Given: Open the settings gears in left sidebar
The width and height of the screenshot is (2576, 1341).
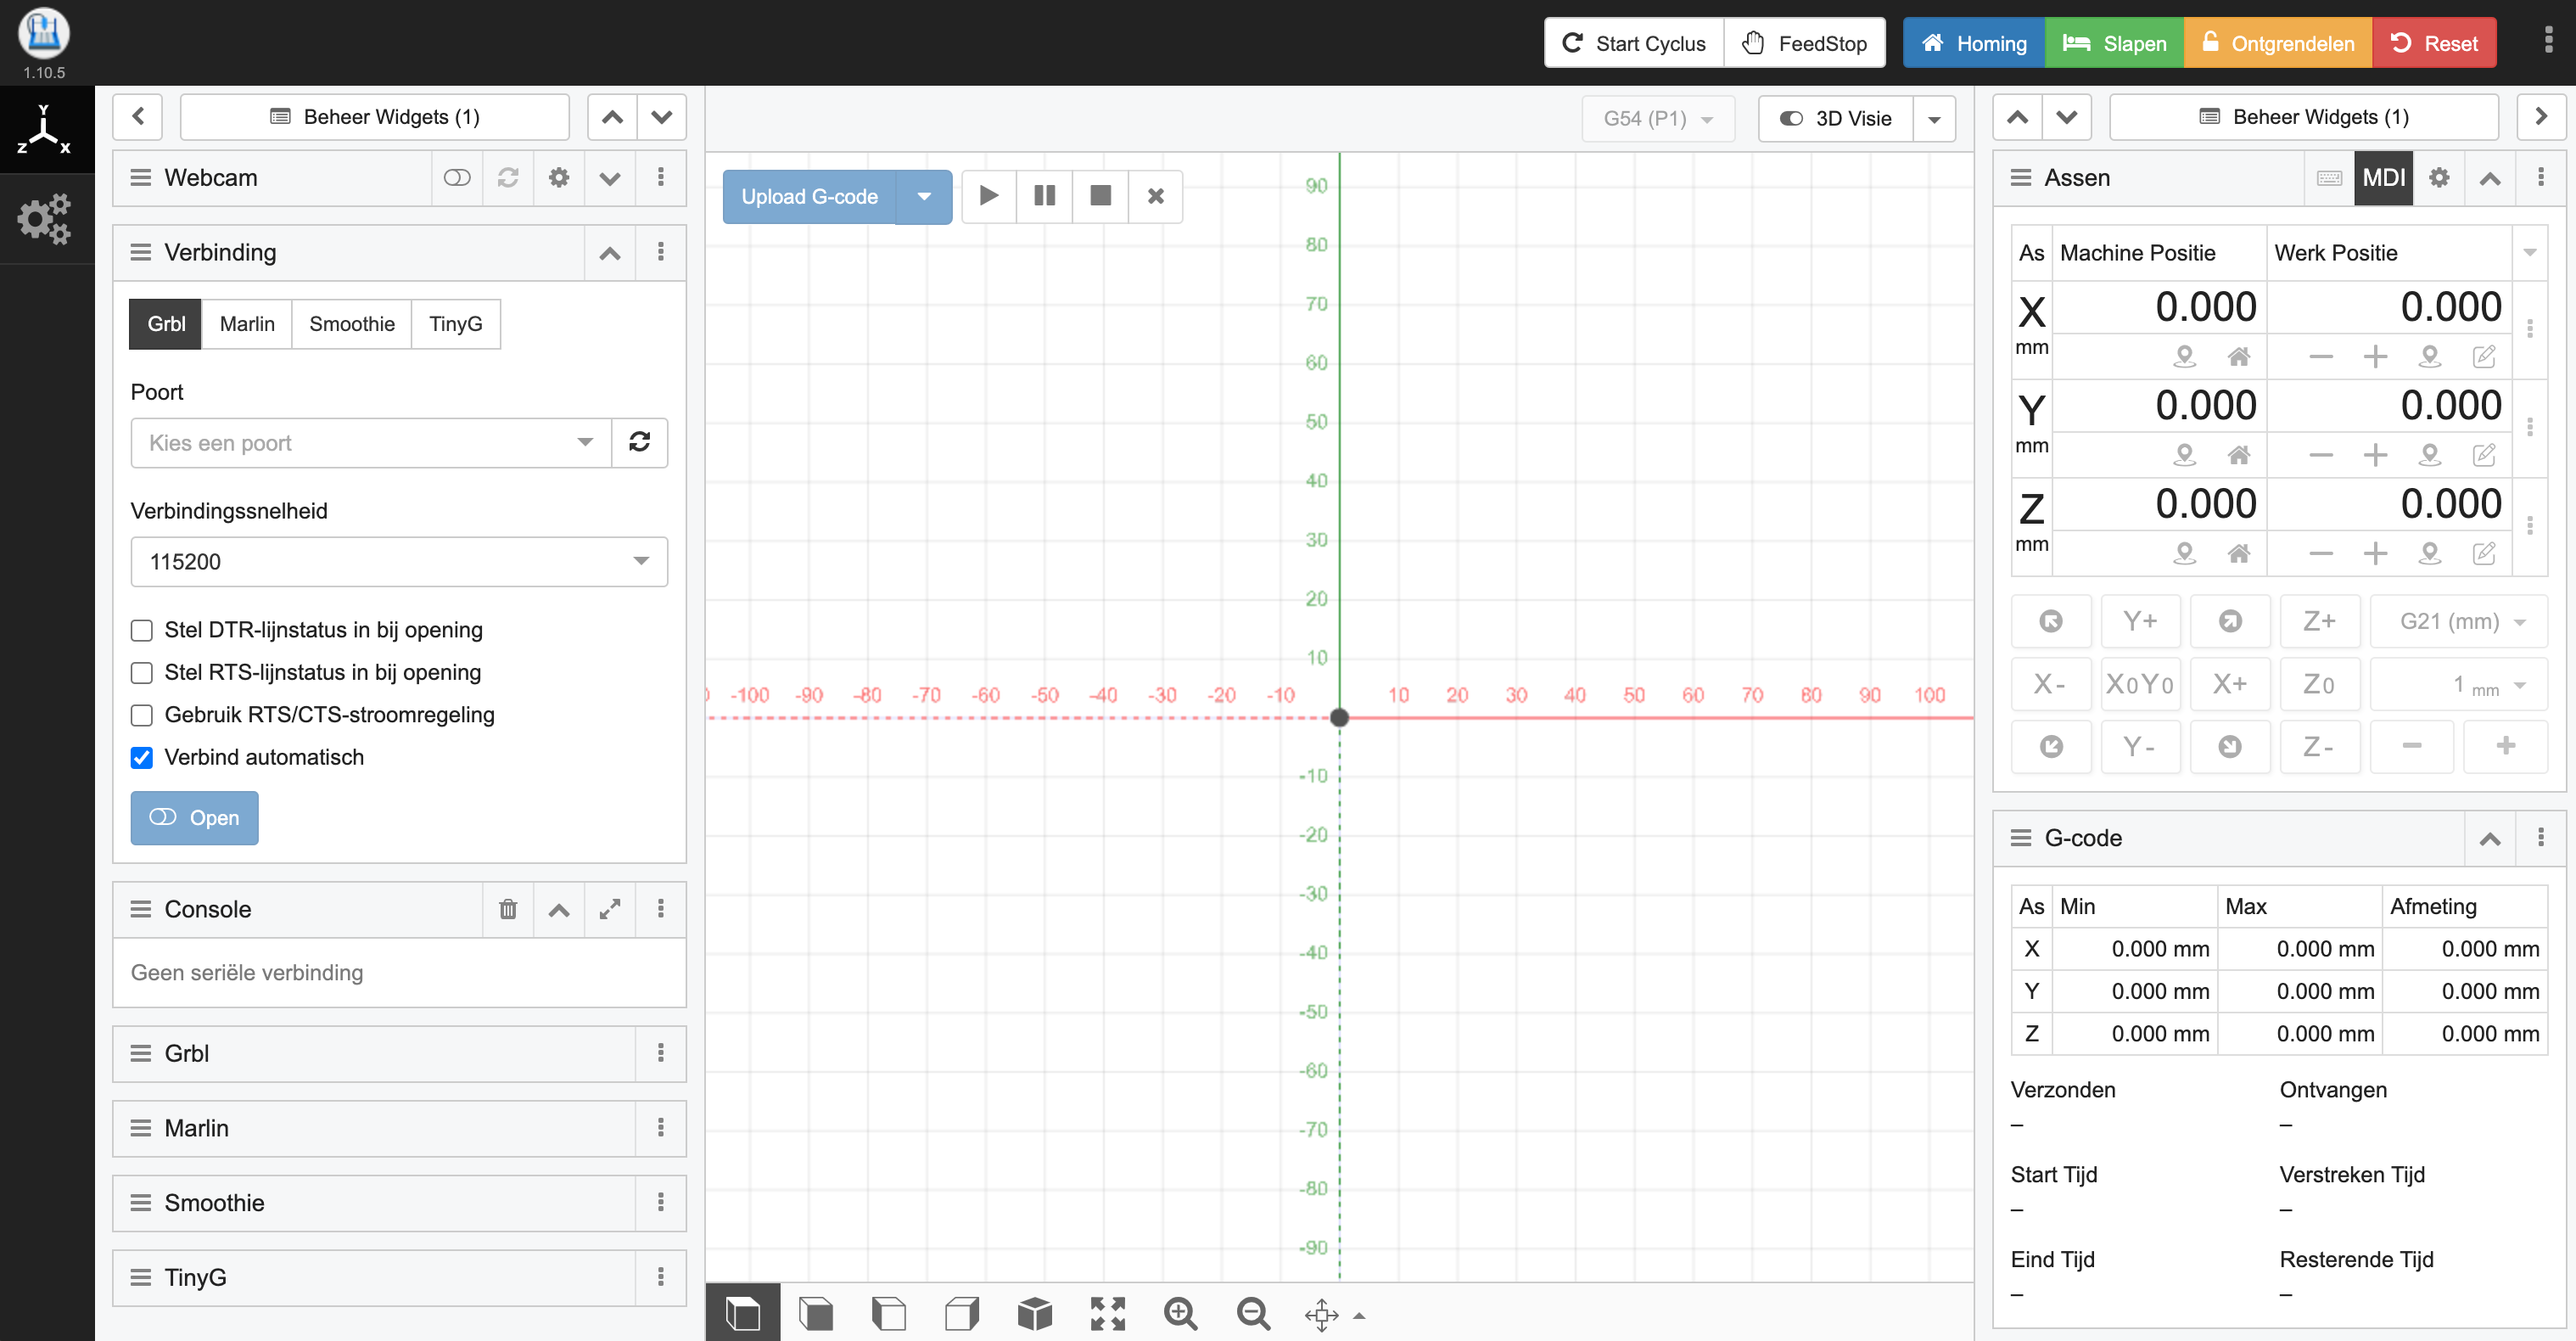Looking at the screenshot, I should (x=44, y=219).
